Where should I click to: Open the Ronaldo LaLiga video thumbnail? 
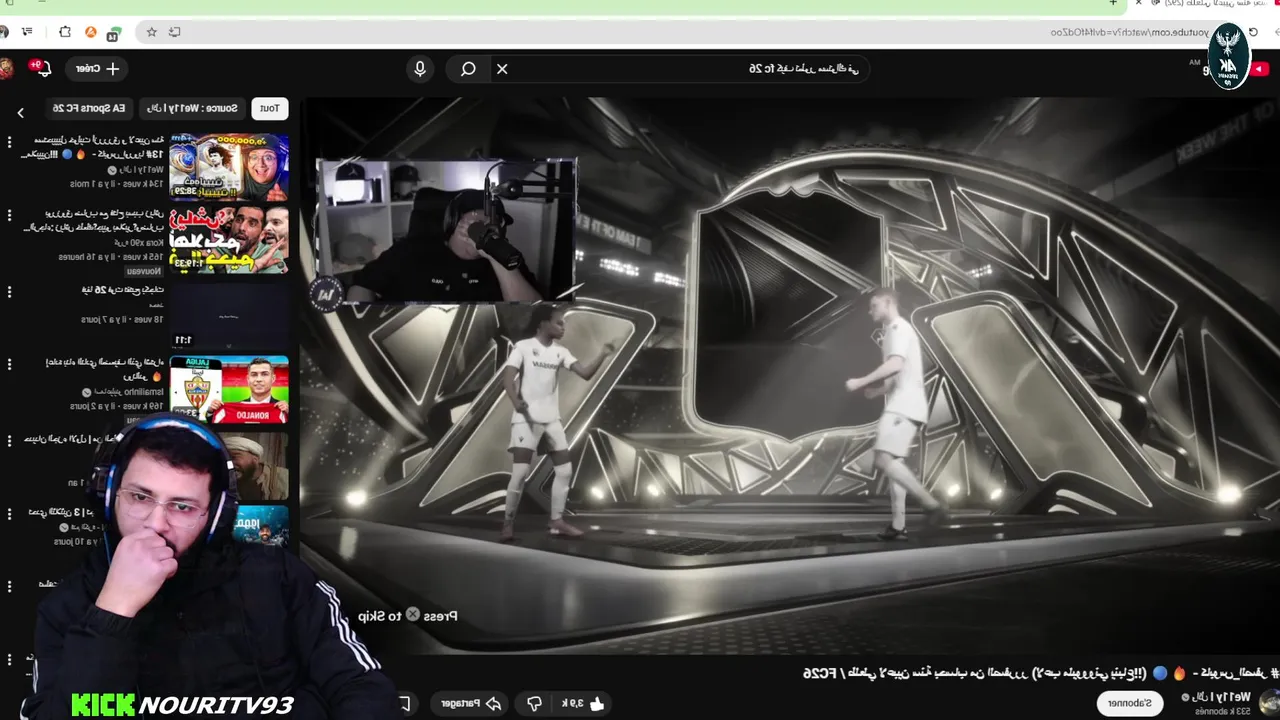229,388
